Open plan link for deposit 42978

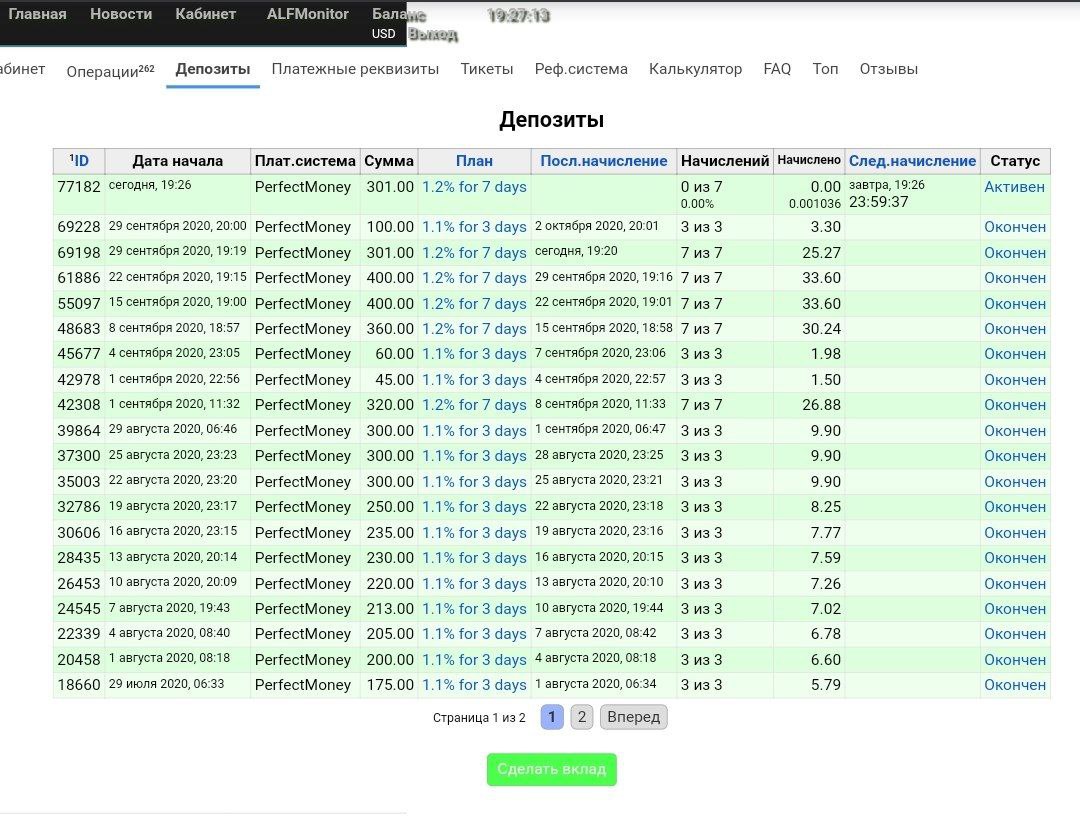click(474, 379)
